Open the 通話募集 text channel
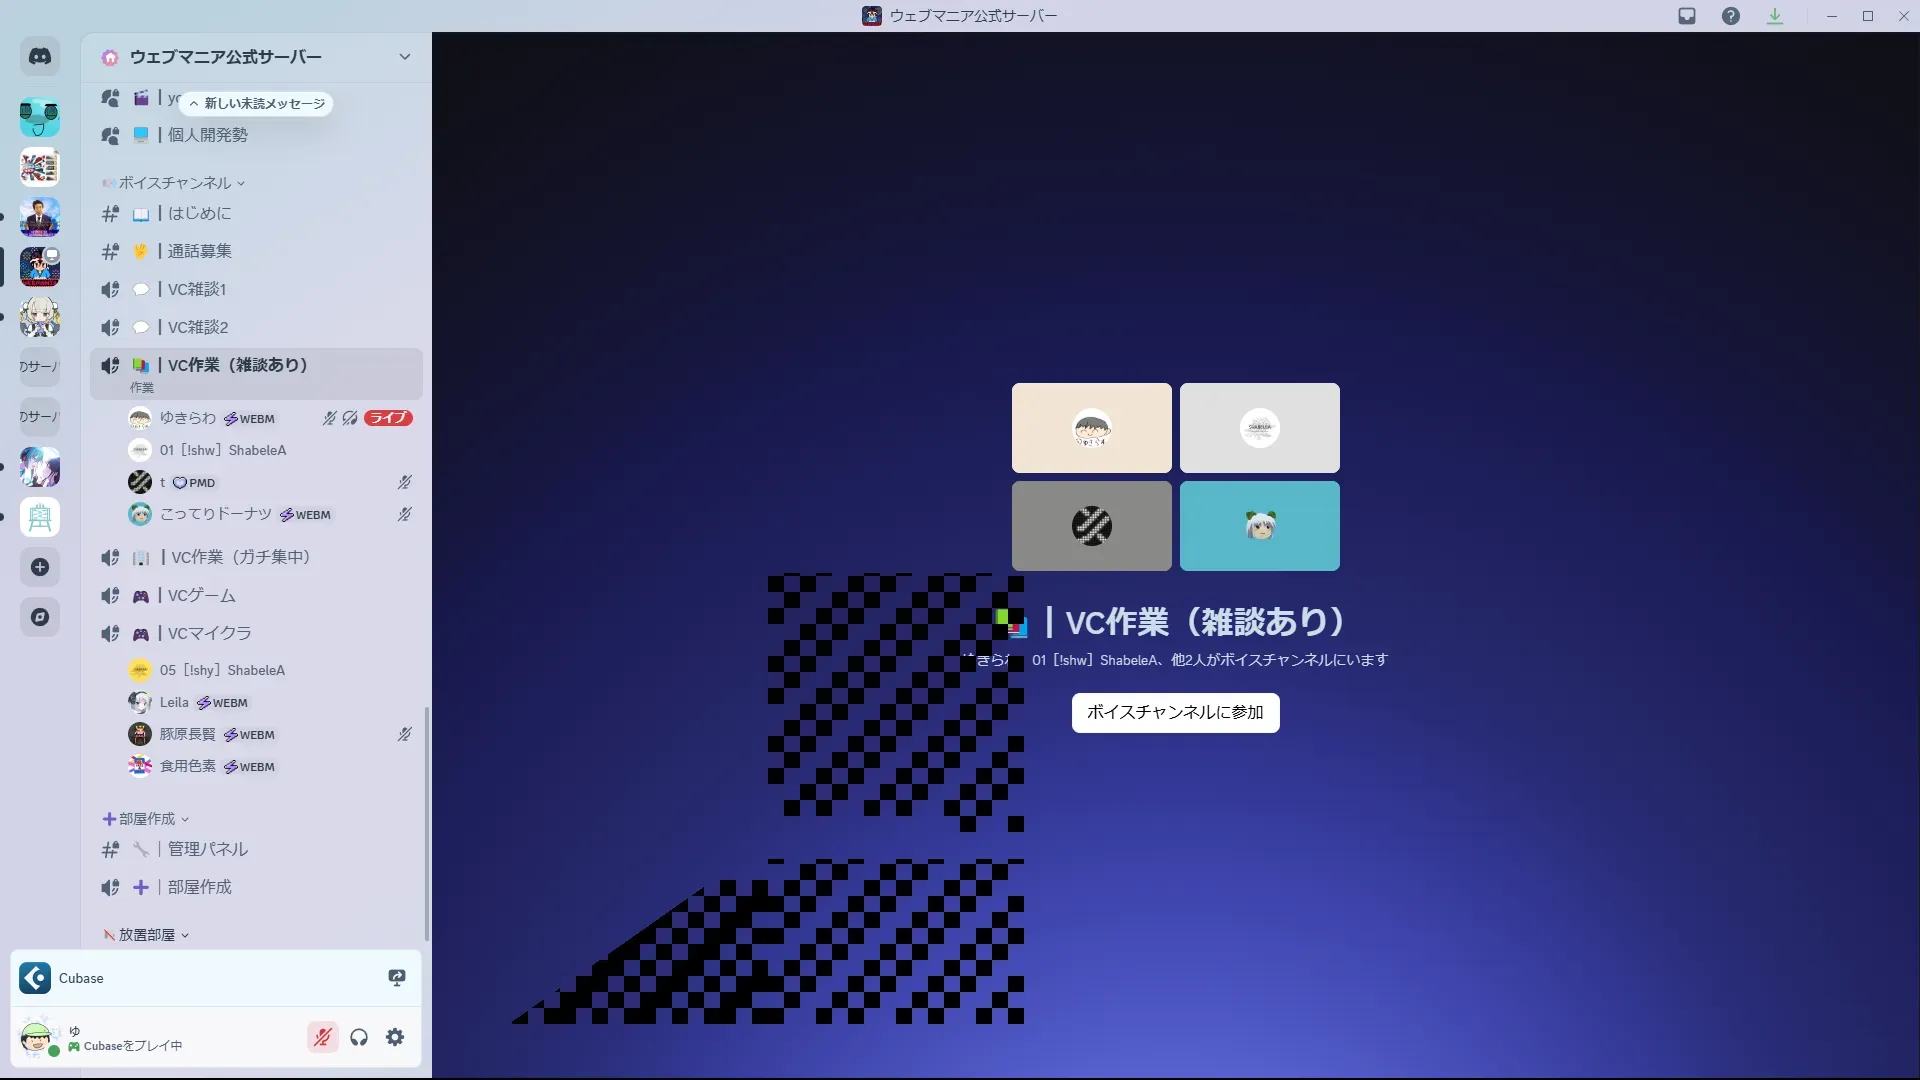Image resolution: width=1920 pixels, height=1080 pixels. tap(200, 251)
